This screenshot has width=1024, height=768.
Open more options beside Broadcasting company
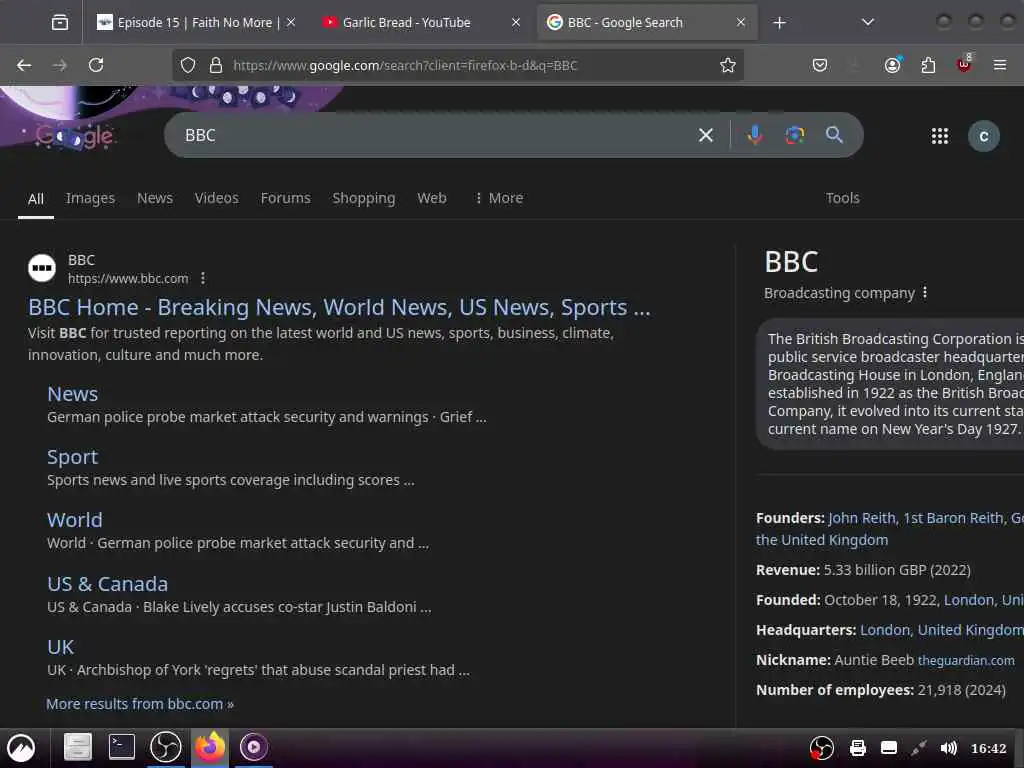coord(925,293)
